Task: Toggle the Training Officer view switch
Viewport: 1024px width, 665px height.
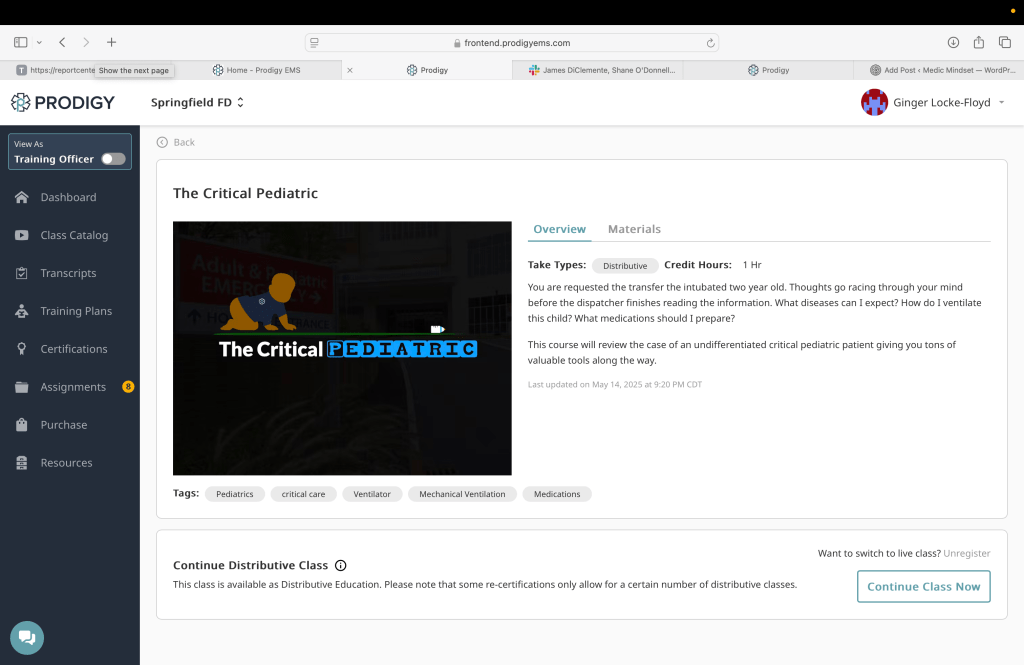Action: pyautogui.click(x=113, y=159)
